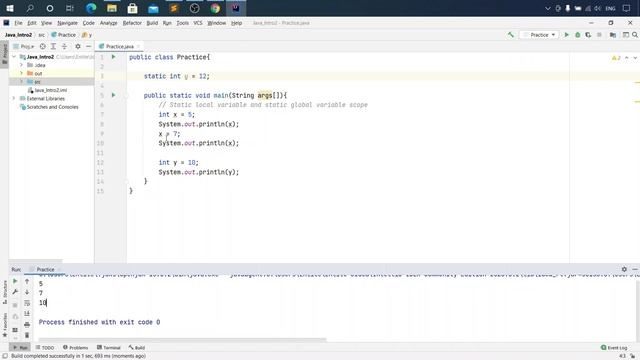Open the Analyze menu
The width and height of the screenshot is (640, 360).
[109, 23]
